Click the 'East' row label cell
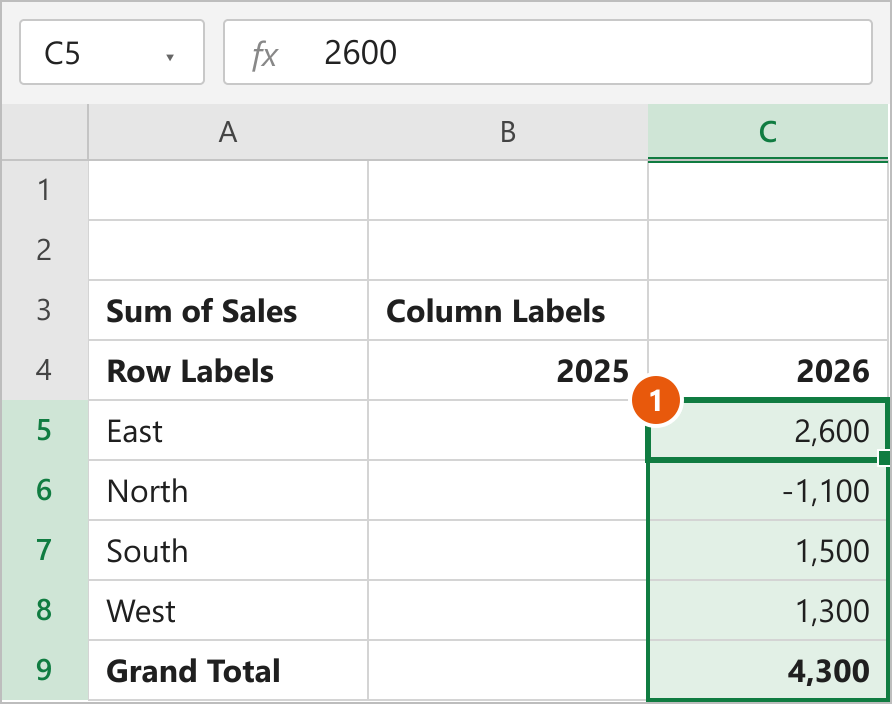Viewport: 892px width, 704px height. 228,430
